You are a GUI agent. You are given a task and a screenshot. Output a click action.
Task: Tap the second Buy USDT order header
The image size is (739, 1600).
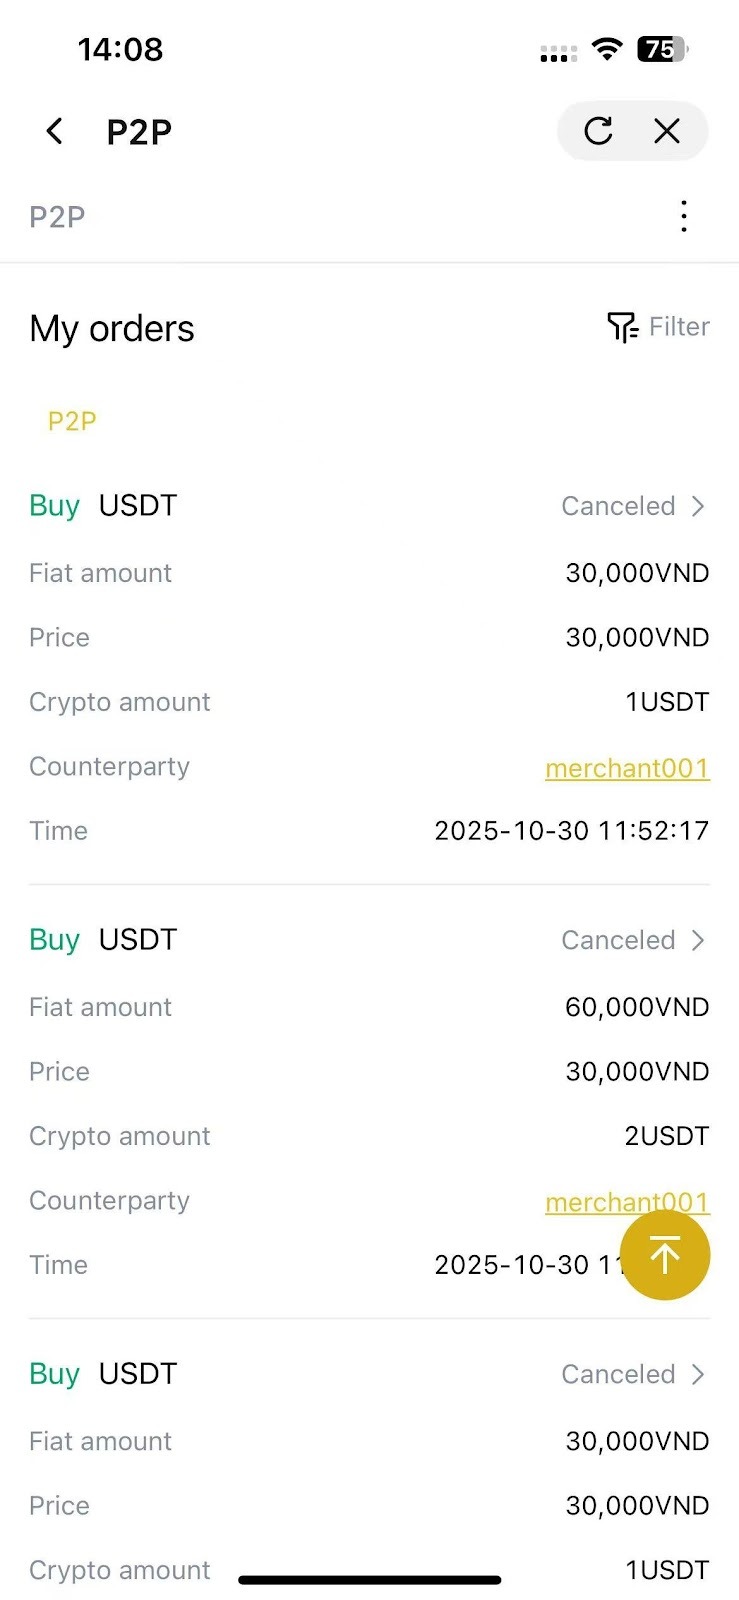[103, 940]
